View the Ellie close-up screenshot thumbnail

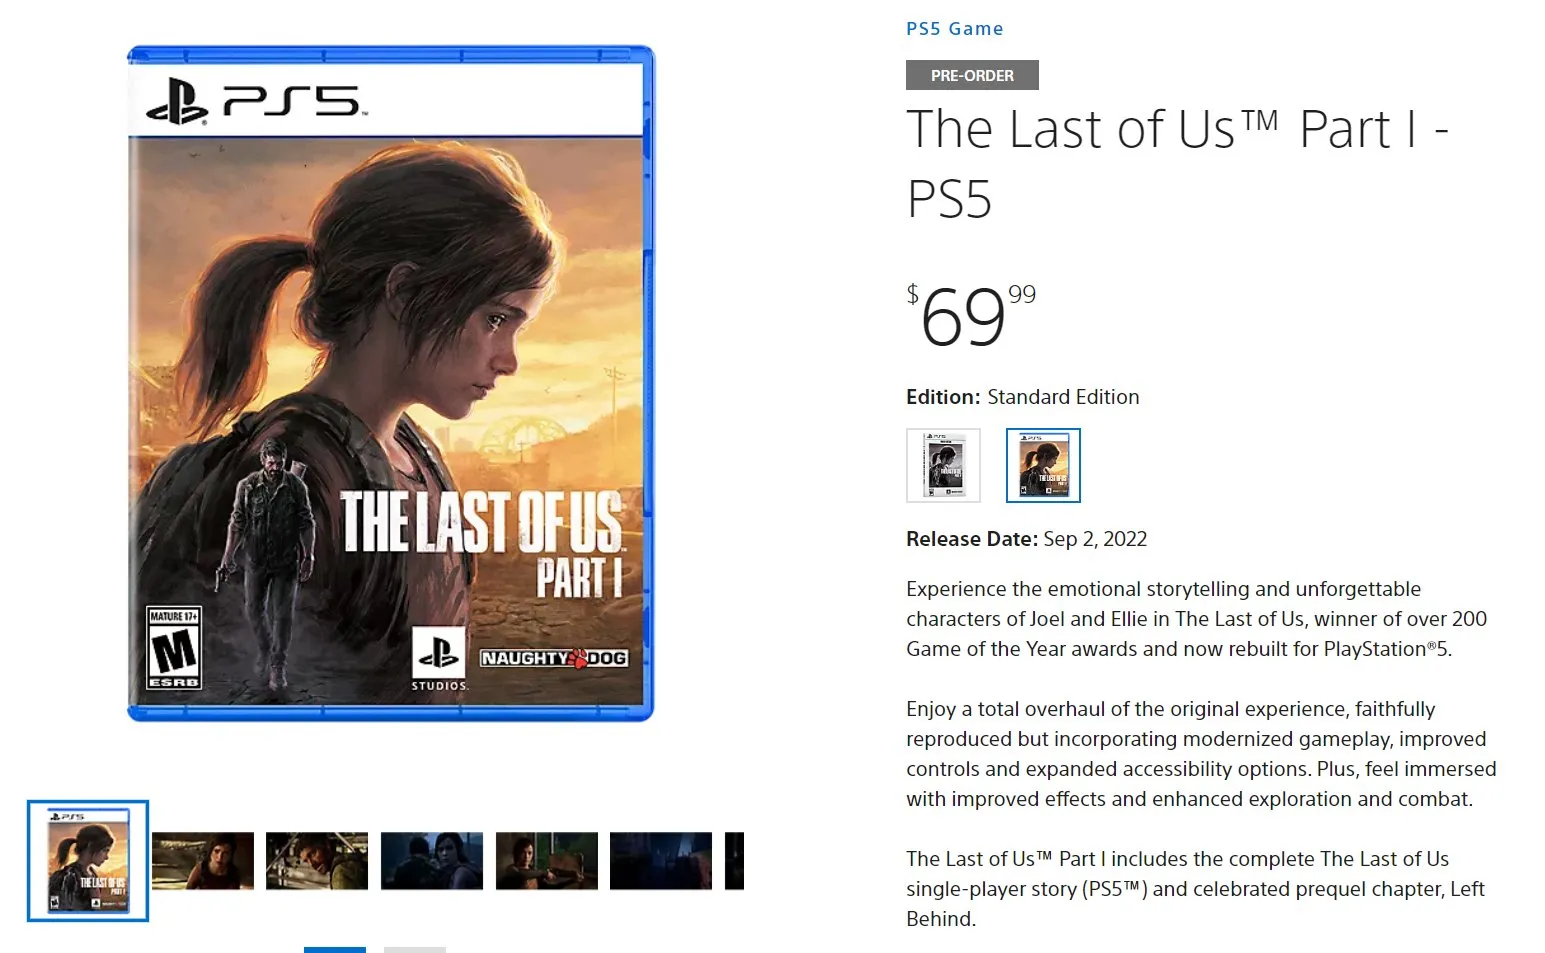tap(203, 861)
